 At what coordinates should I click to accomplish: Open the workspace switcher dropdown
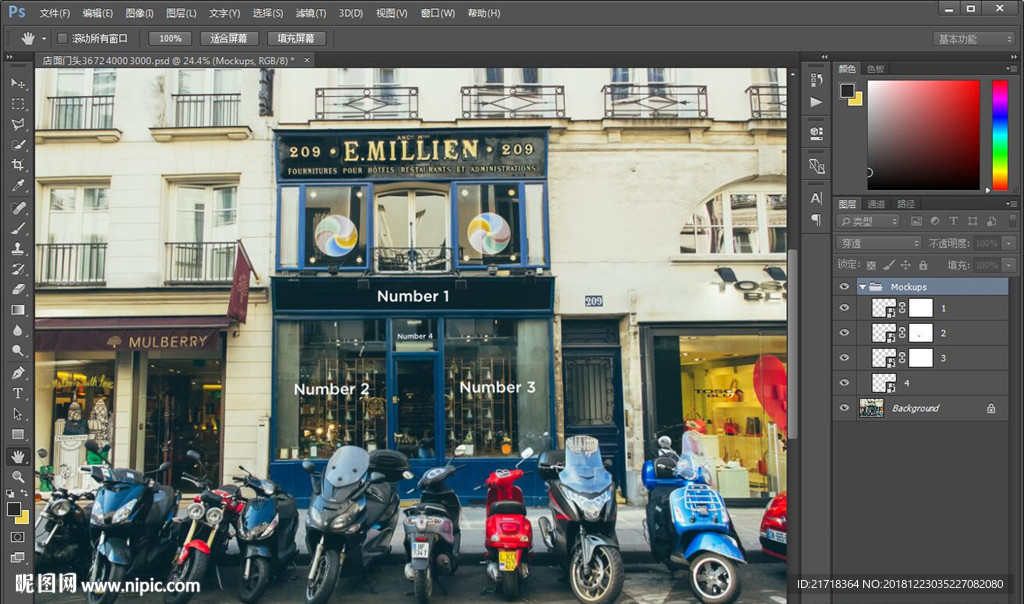(973, 39)
